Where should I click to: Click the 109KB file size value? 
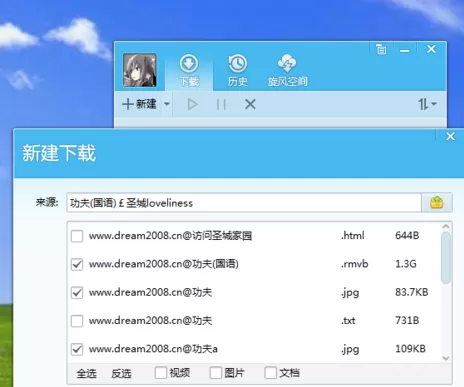coord(410,349)
